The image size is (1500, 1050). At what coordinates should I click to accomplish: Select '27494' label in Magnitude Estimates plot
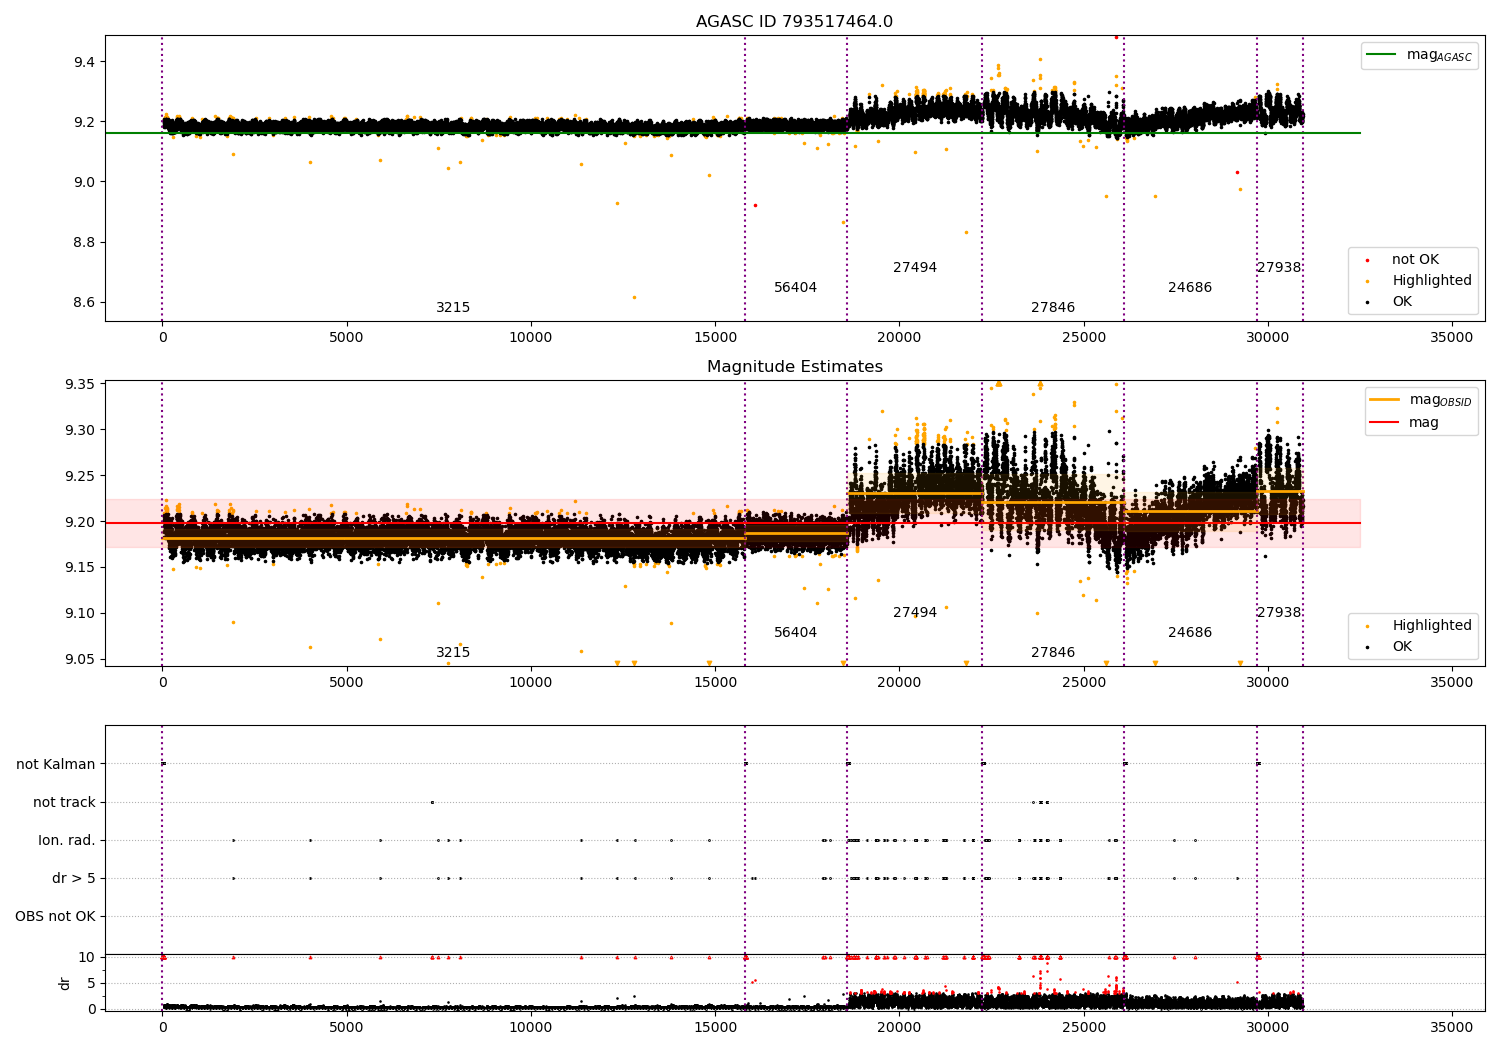(915, 613)
